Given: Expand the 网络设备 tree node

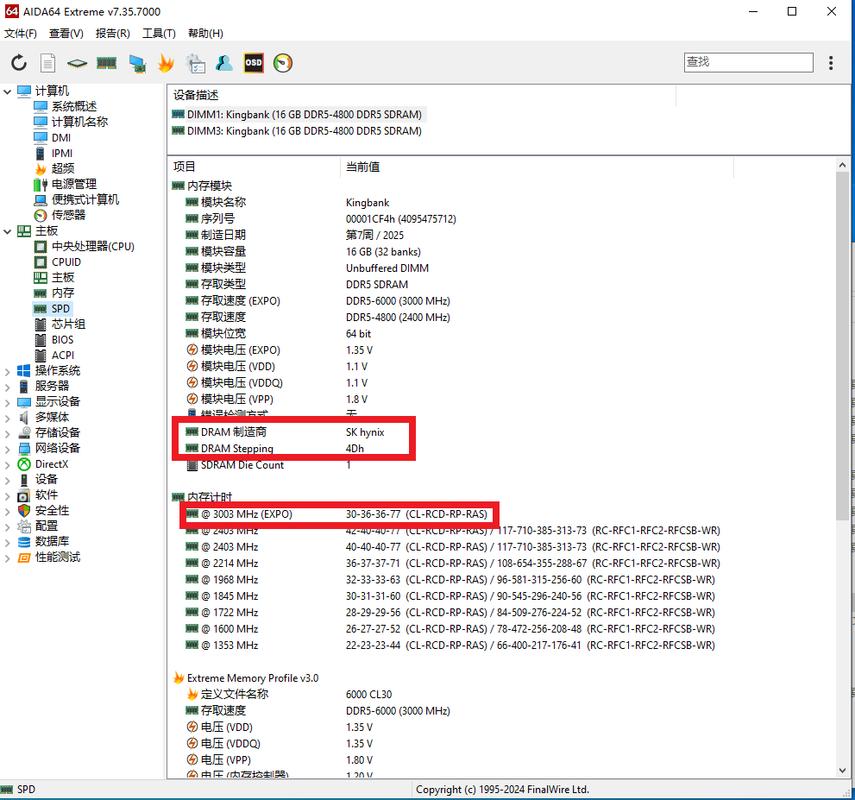Looking at the screenshot, I should [x=7, y=449].
